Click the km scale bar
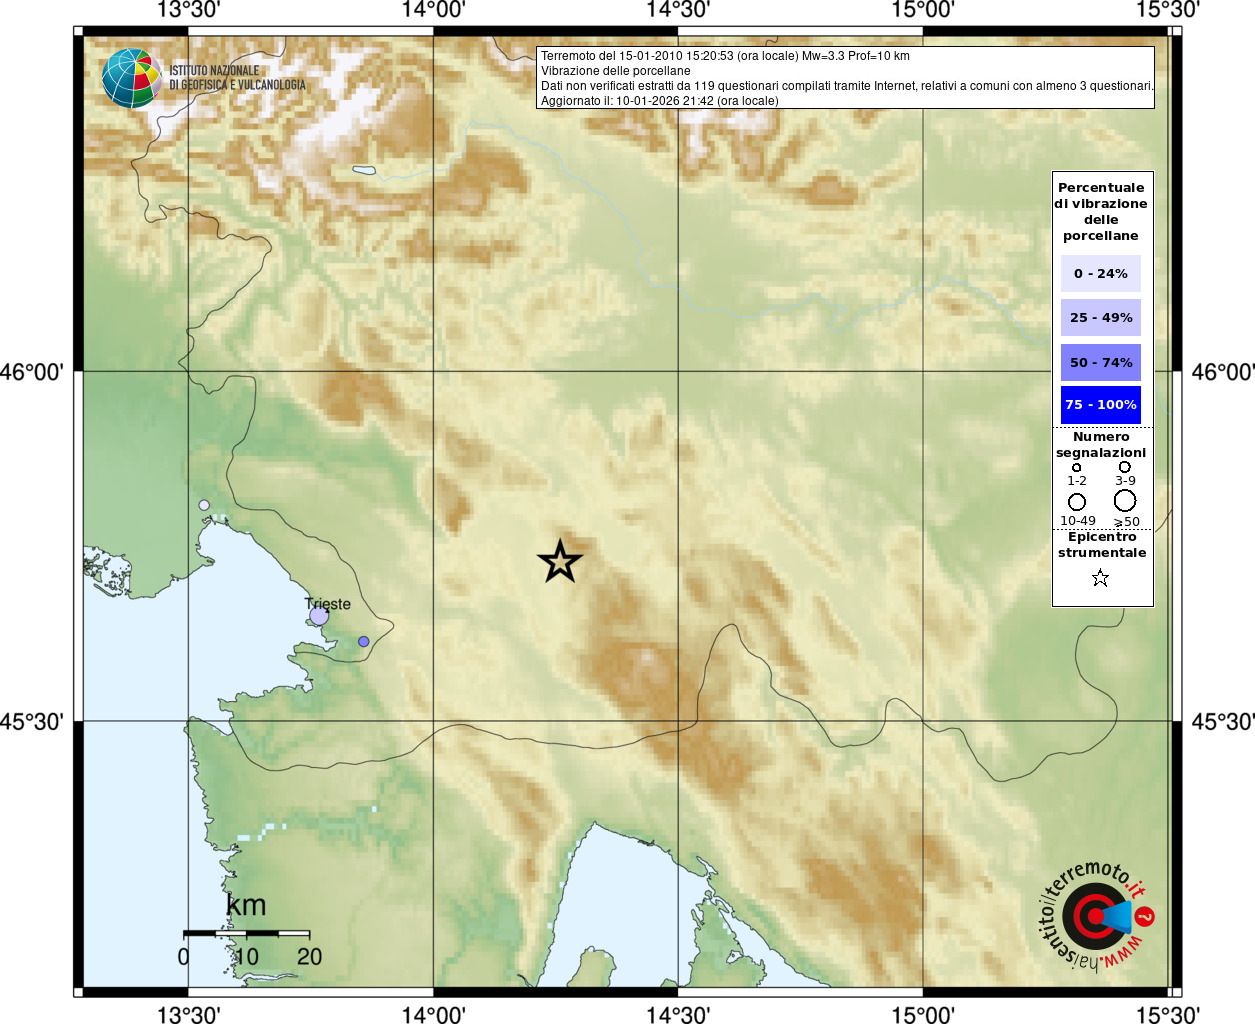 [246, 933]
